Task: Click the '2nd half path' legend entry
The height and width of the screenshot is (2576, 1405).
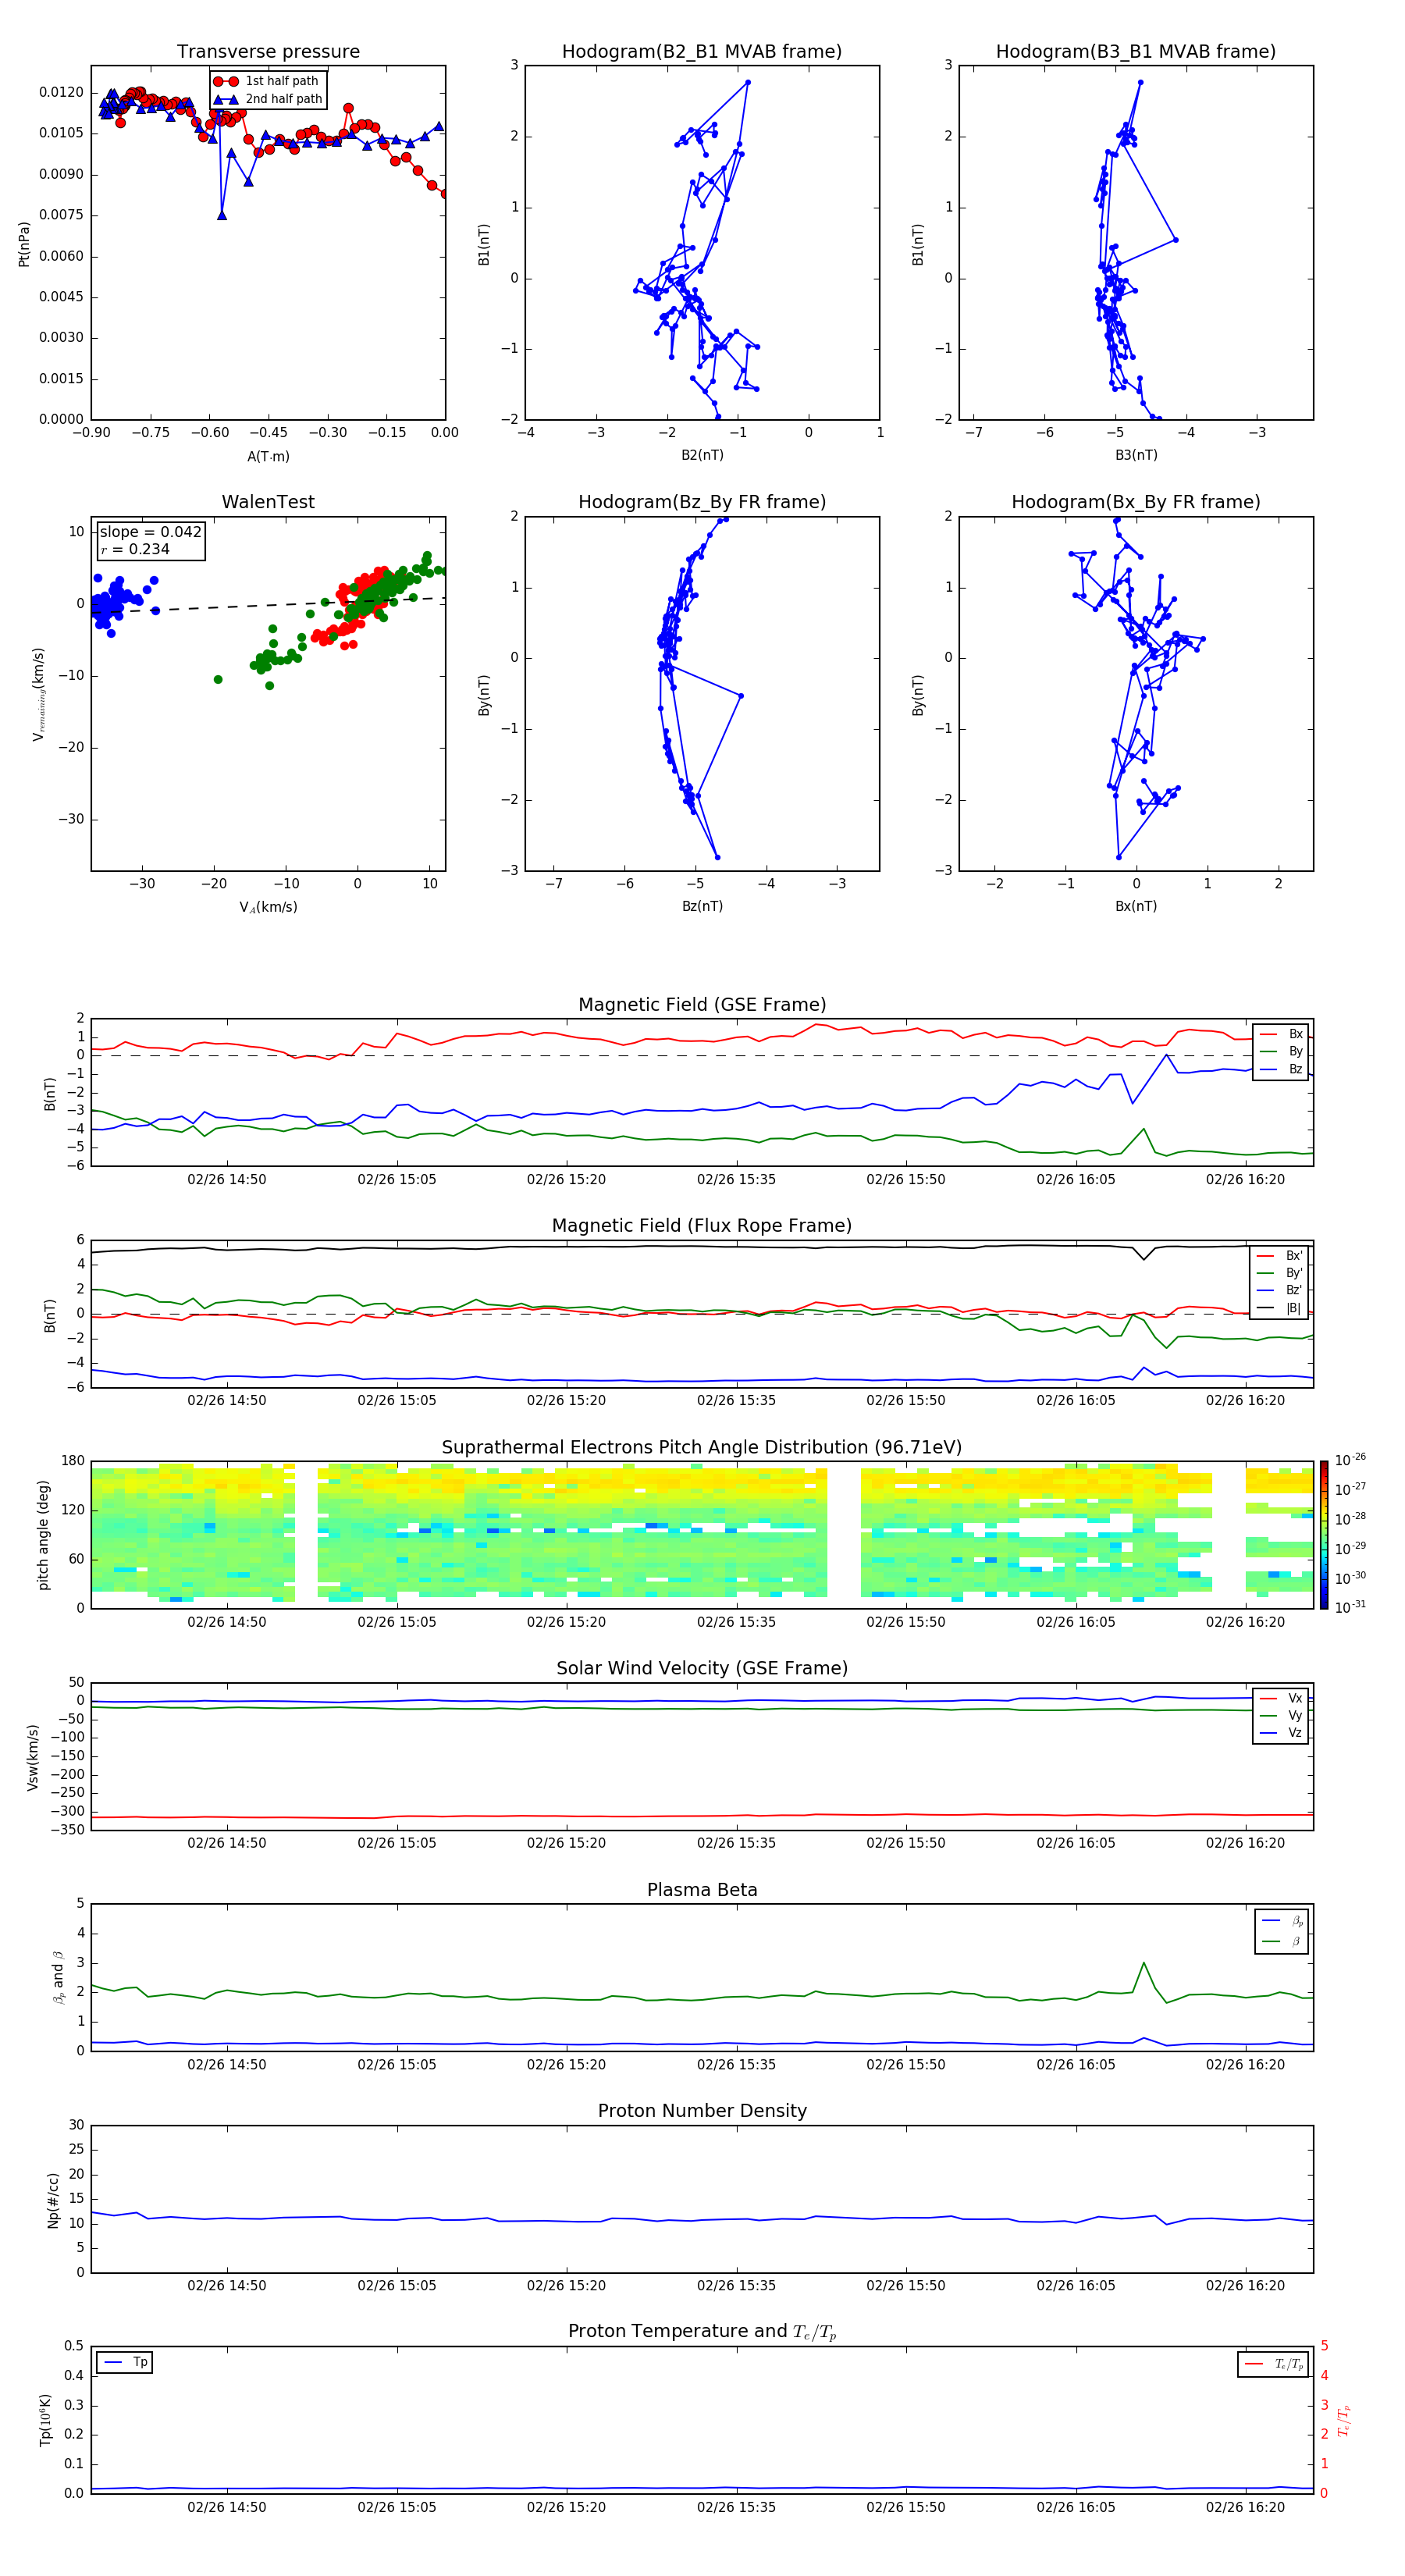Action: coord(269,99)
